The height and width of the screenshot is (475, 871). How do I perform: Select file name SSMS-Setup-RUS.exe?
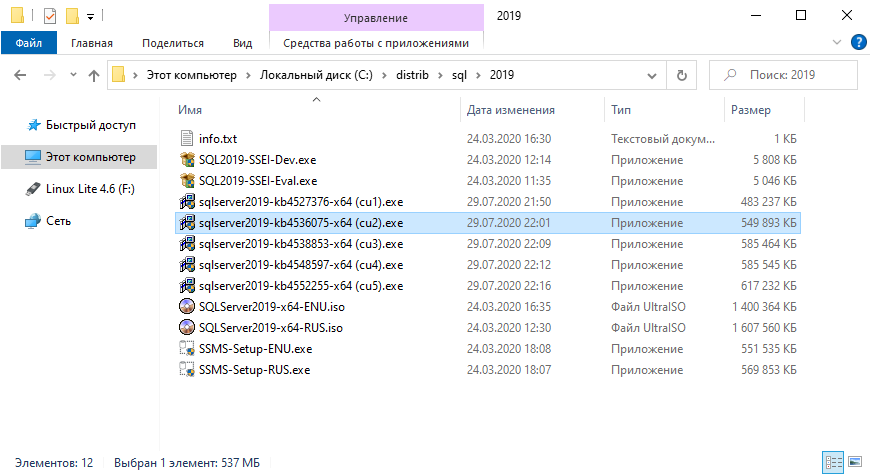click(x=254, y=370)
